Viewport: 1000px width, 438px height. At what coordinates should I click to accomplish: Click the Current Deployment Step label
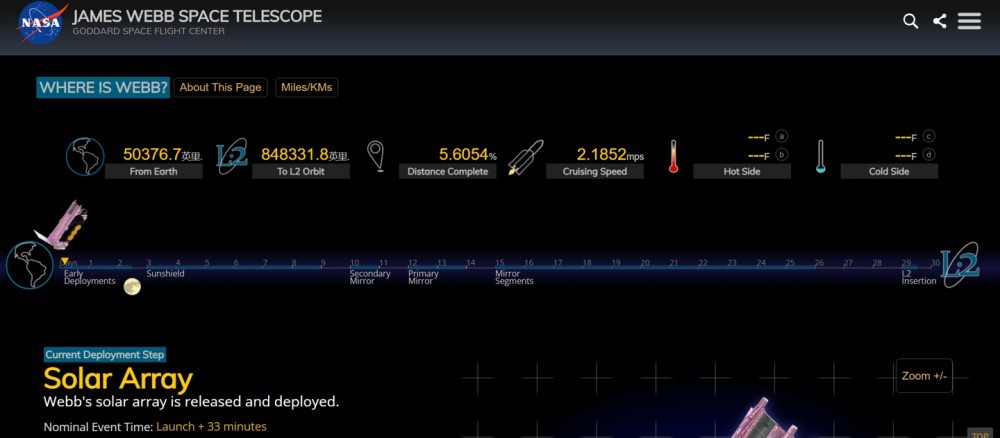[x=105, y=355]
